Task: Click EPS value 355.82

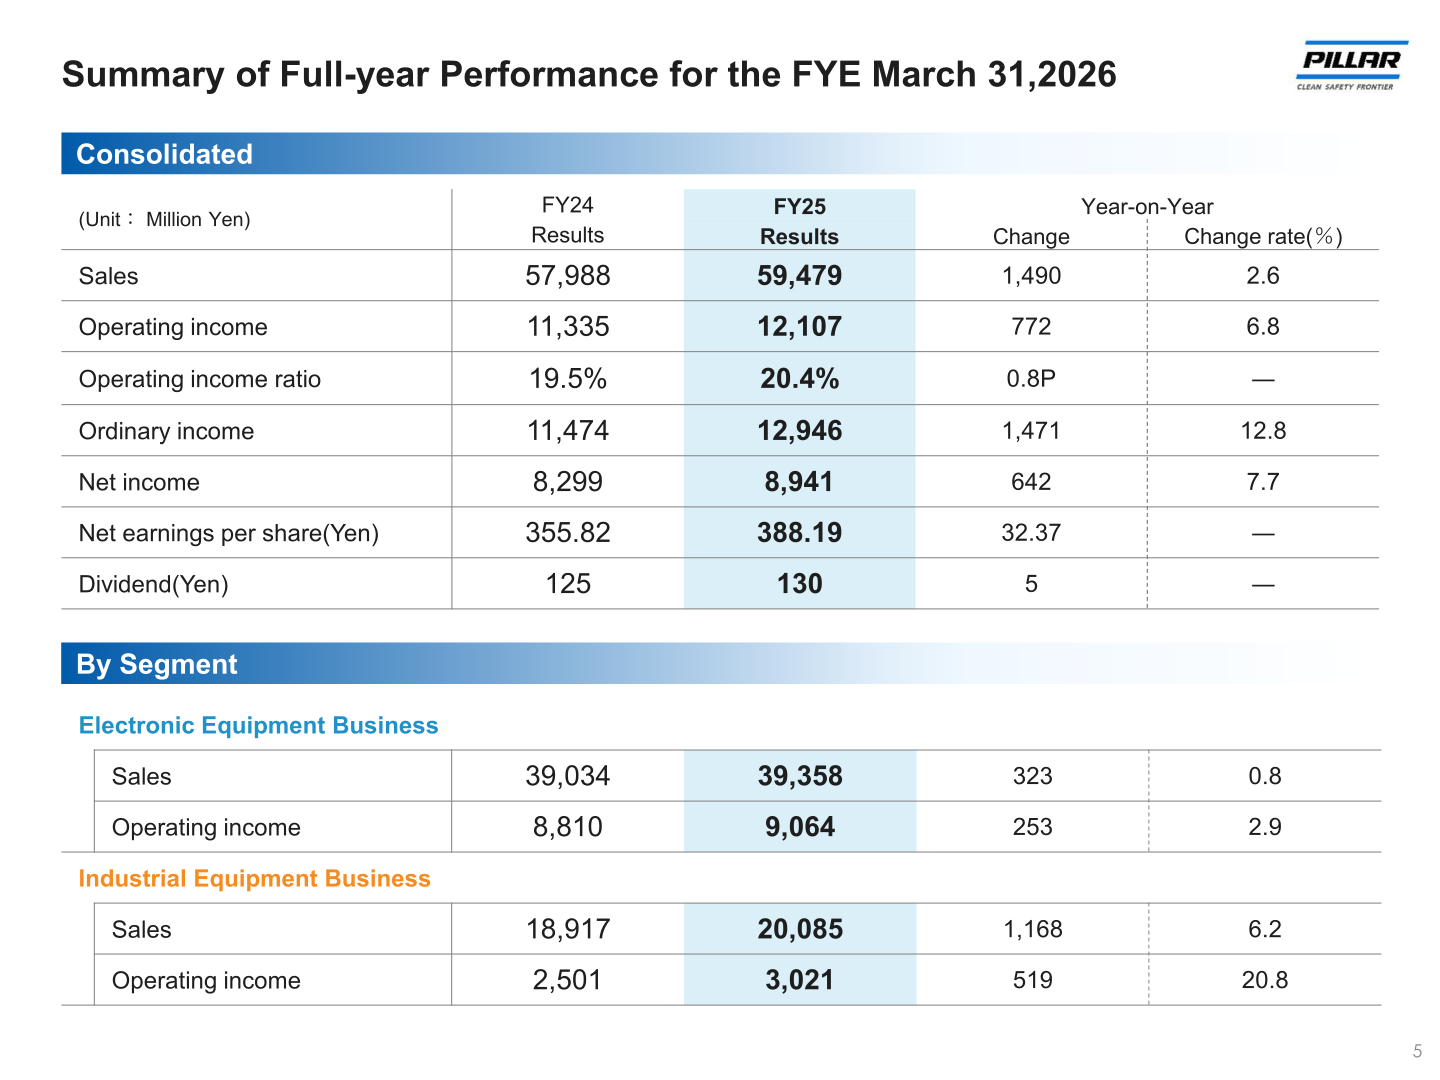Action: pyautogui.click(x=568, y=533)
